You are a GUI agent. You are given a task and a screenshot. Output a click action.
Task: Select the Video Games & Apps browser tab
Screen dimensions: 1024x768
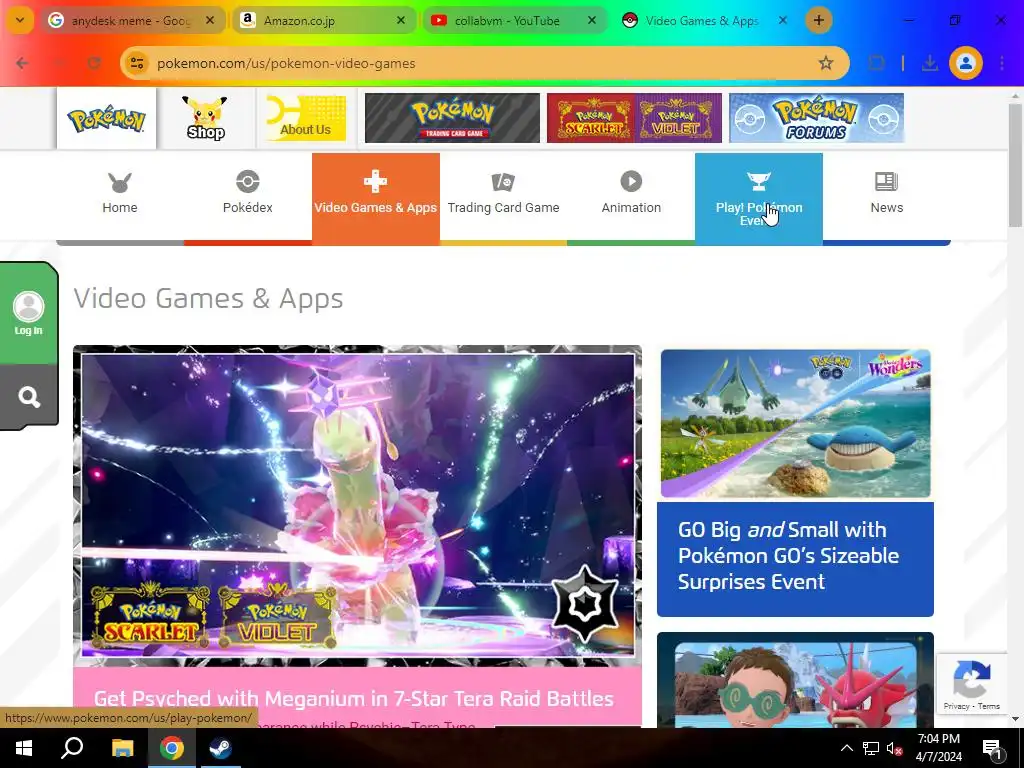point(705,20)
